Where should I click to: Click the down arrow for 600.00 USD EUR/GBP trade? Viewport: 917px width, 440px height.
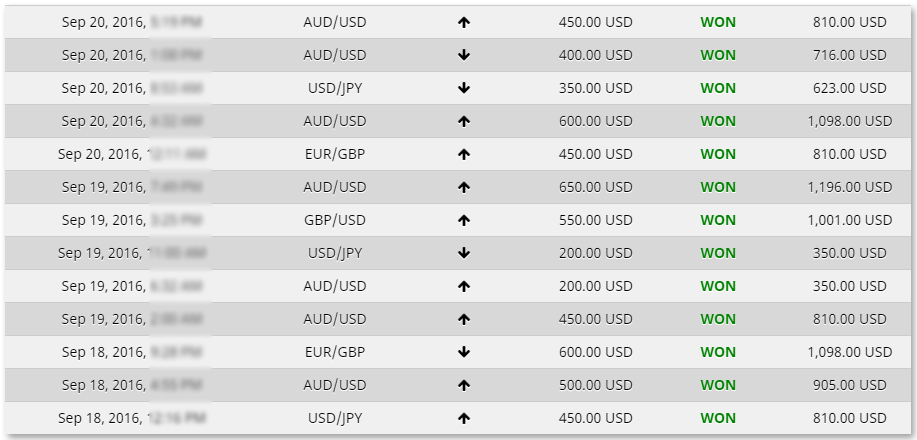pos(464,352)
